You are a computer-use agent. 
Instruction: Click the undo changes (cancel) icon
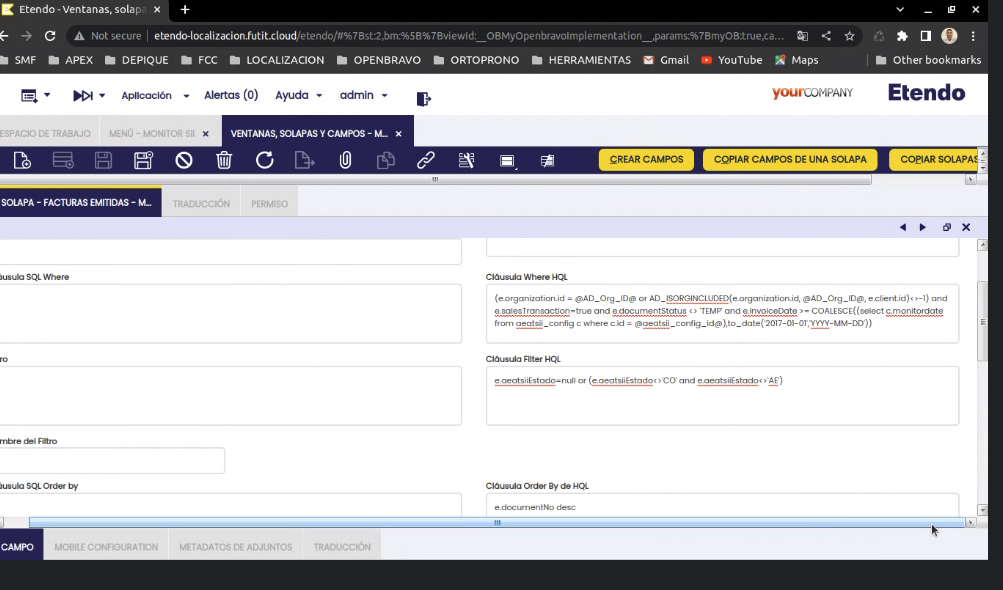click(x=184, y=160)
